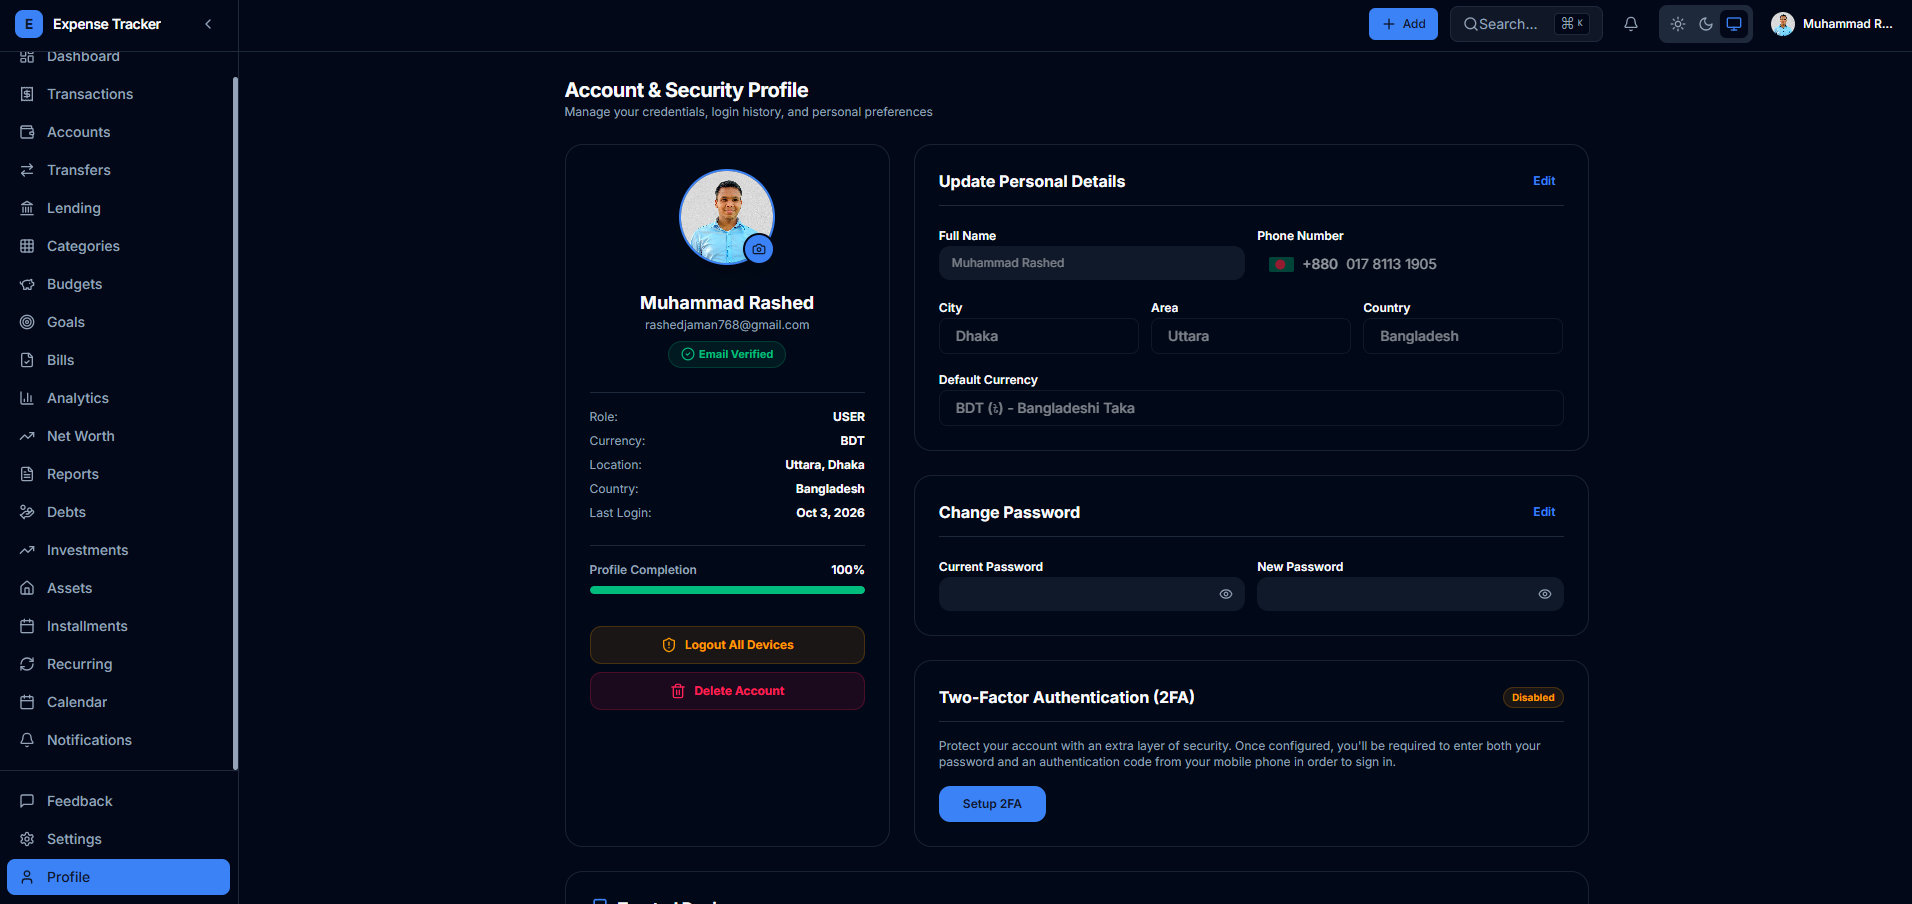Open the notification bell in header
Screen dimensions: 1912x904
point(1631,24)
